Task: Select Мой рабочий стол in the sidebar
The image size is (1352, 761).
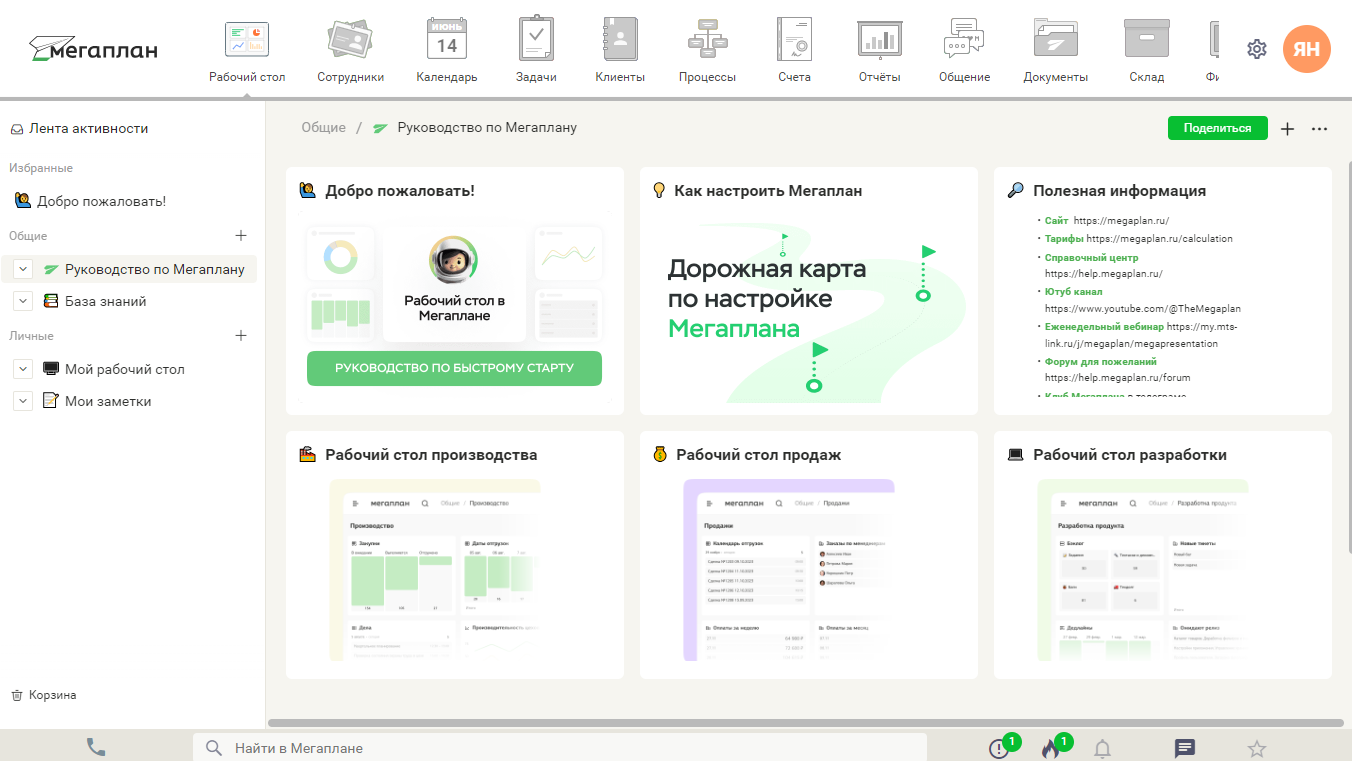Action: click(x=125, y=369)
